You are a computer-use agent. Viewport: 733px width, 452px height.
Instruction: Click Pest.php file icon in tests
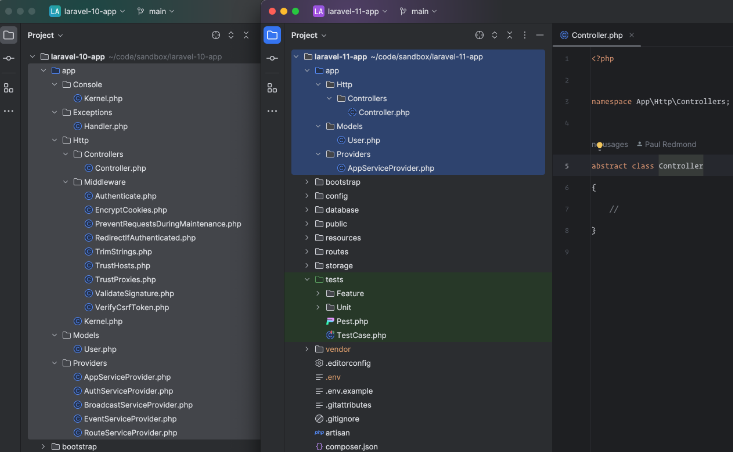point(330,321)
